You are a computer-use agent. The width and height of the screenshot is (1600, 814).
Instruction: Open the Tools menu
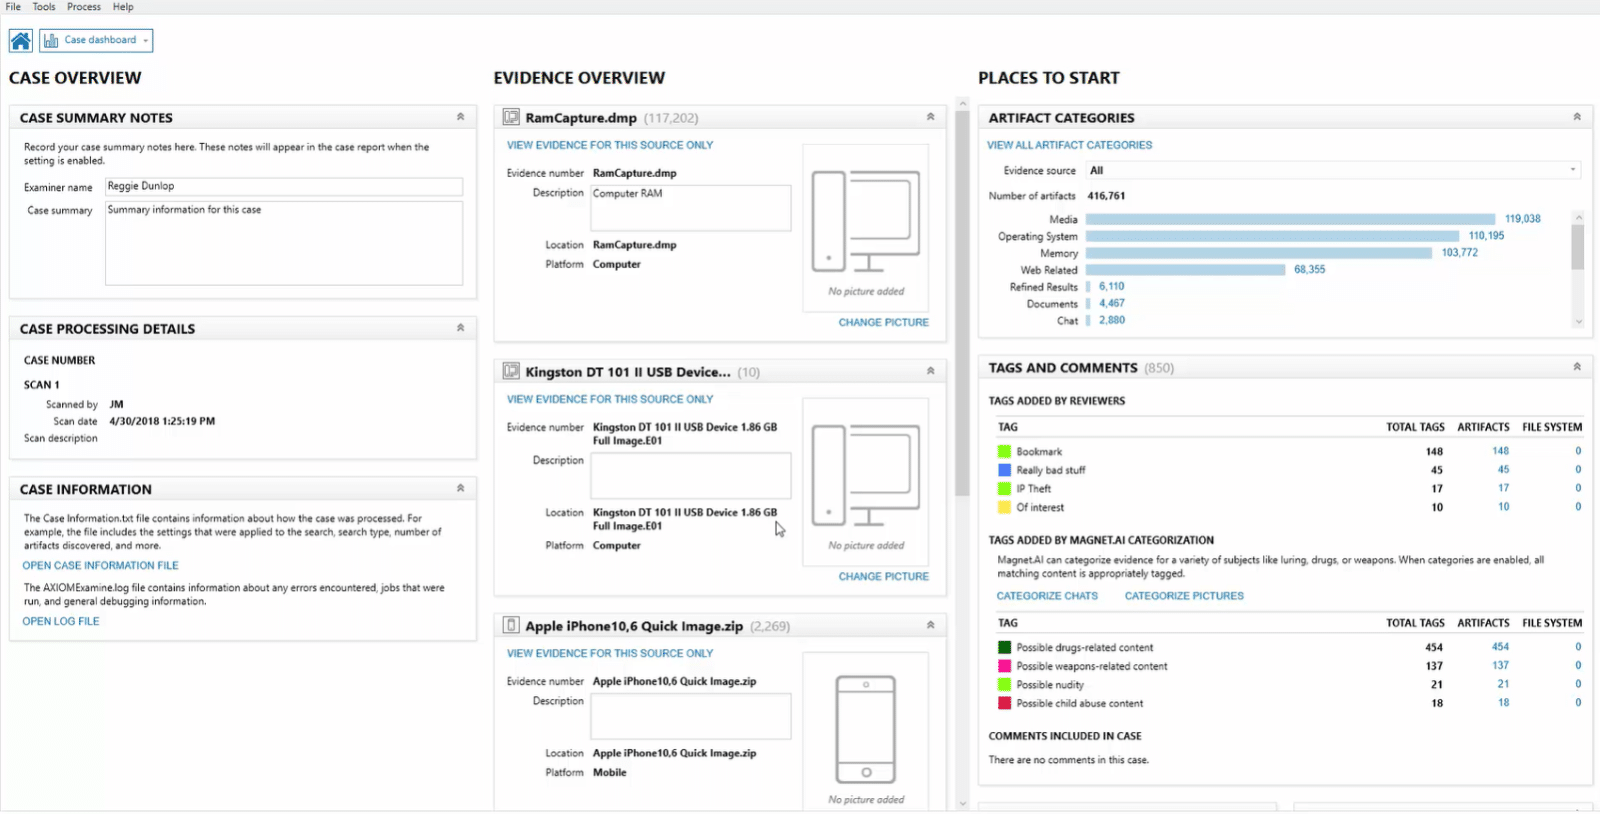[44, 7]
